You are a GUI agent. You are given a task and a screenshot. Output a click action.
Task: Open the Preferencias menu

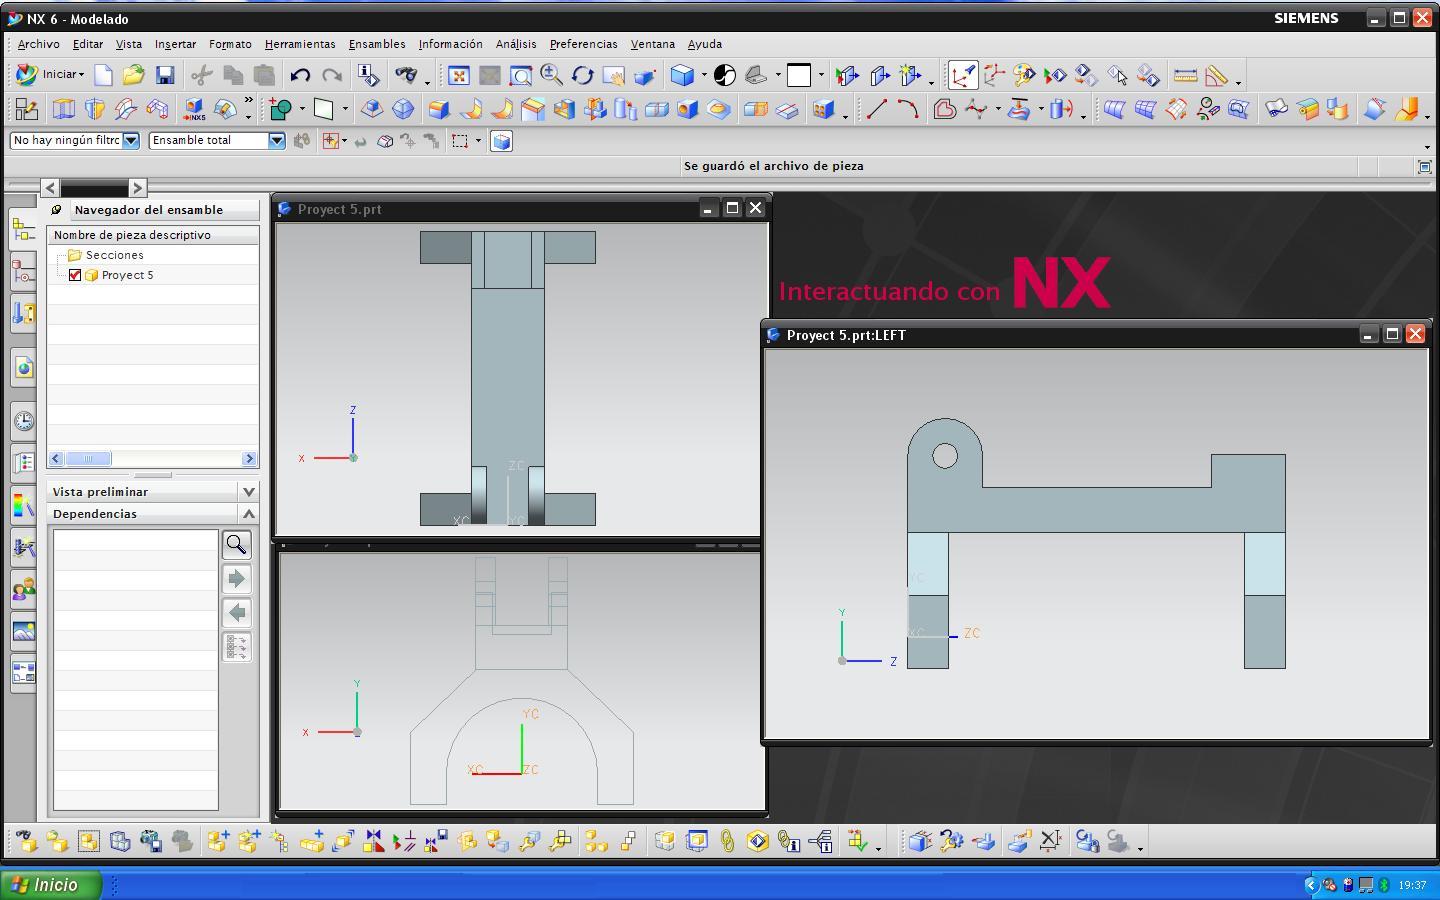click(583, 44)
